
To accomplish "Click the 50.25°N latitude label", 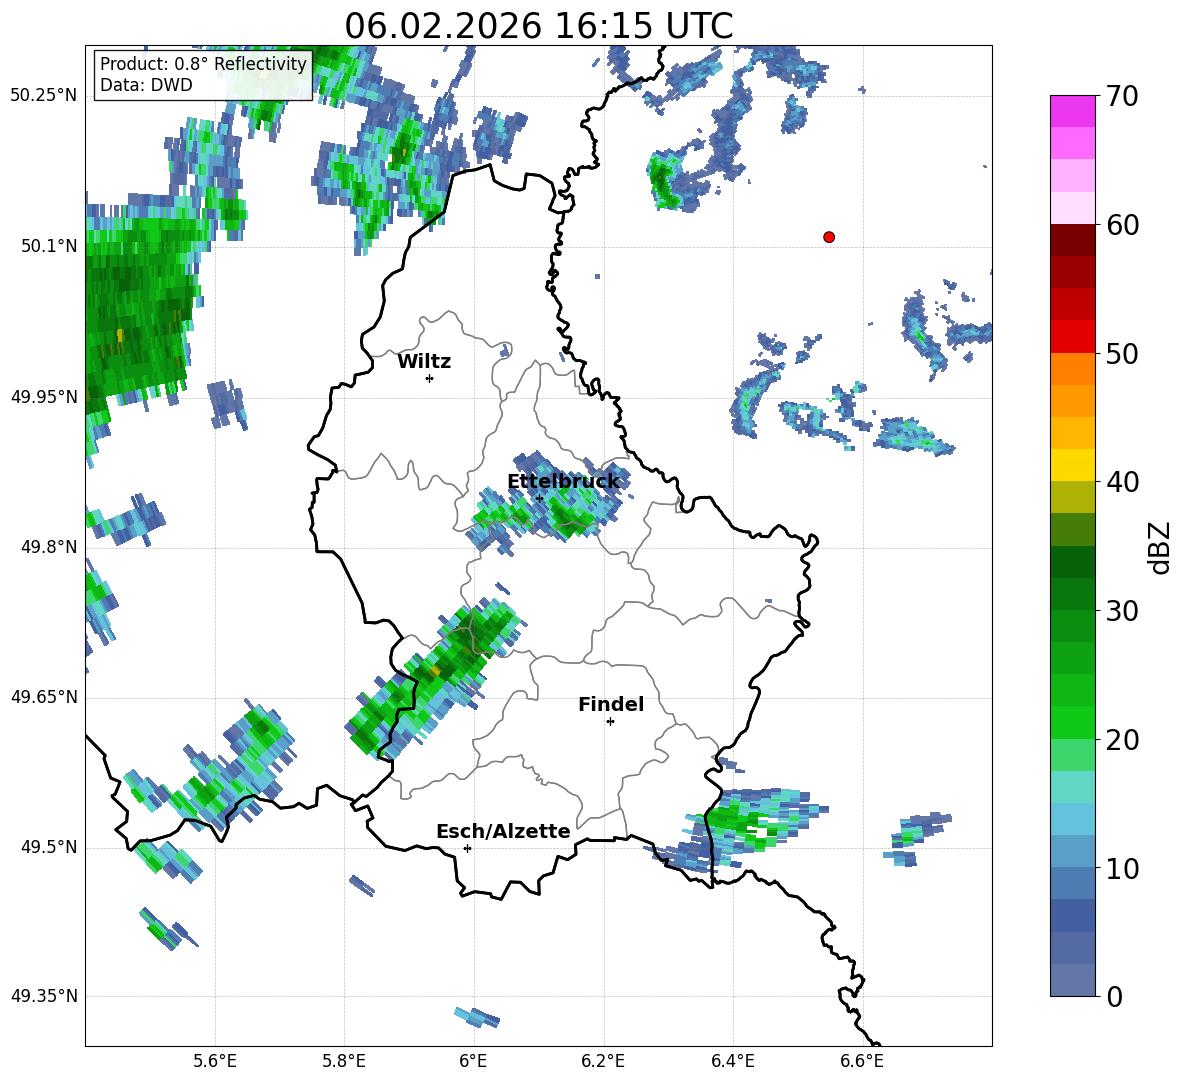I will point(44,96).
